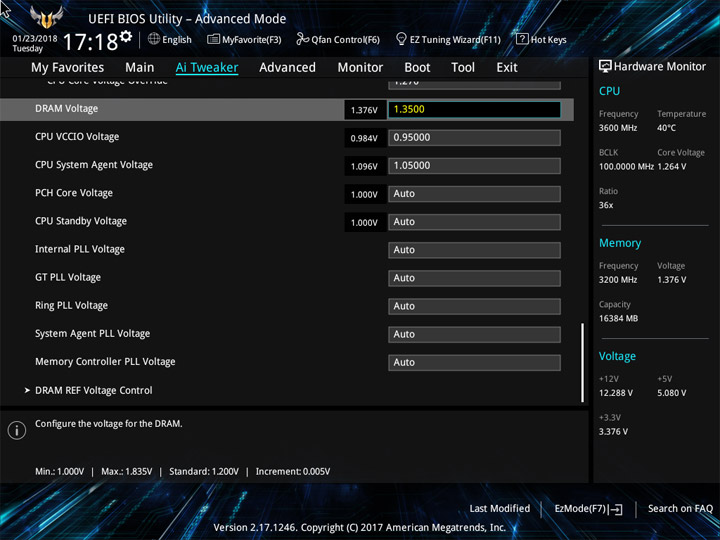Viewport: 720px width, 540px height.
Task: Click the 1.264 V core voltage value
Action: click(672, 167)
